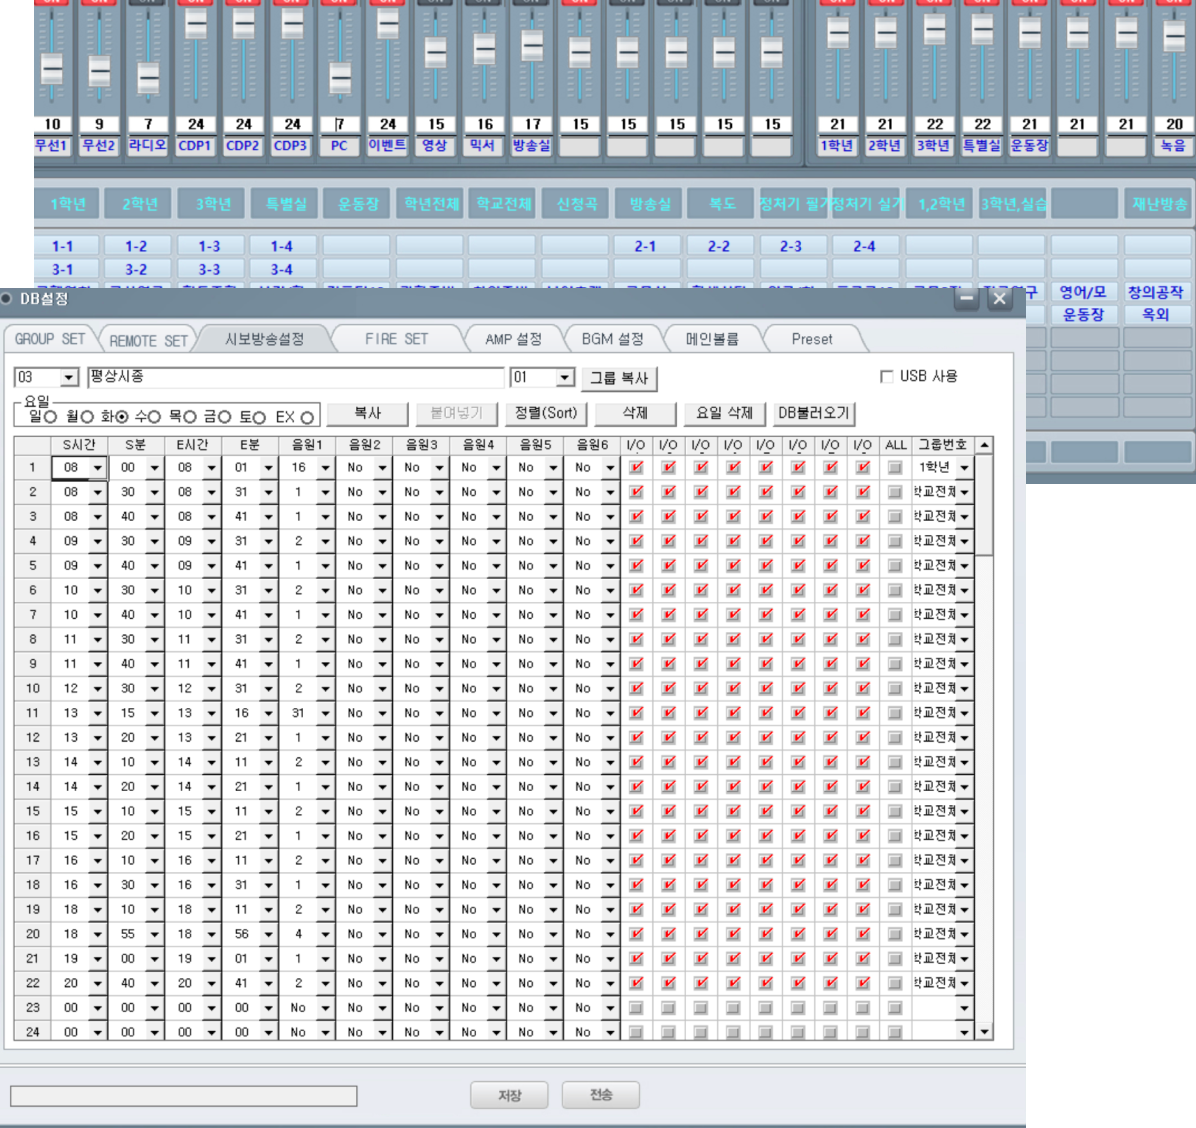This screenshot has height=1128, width=1196.
Task: Select the Preset tab
Action: (x=812, y=339)
